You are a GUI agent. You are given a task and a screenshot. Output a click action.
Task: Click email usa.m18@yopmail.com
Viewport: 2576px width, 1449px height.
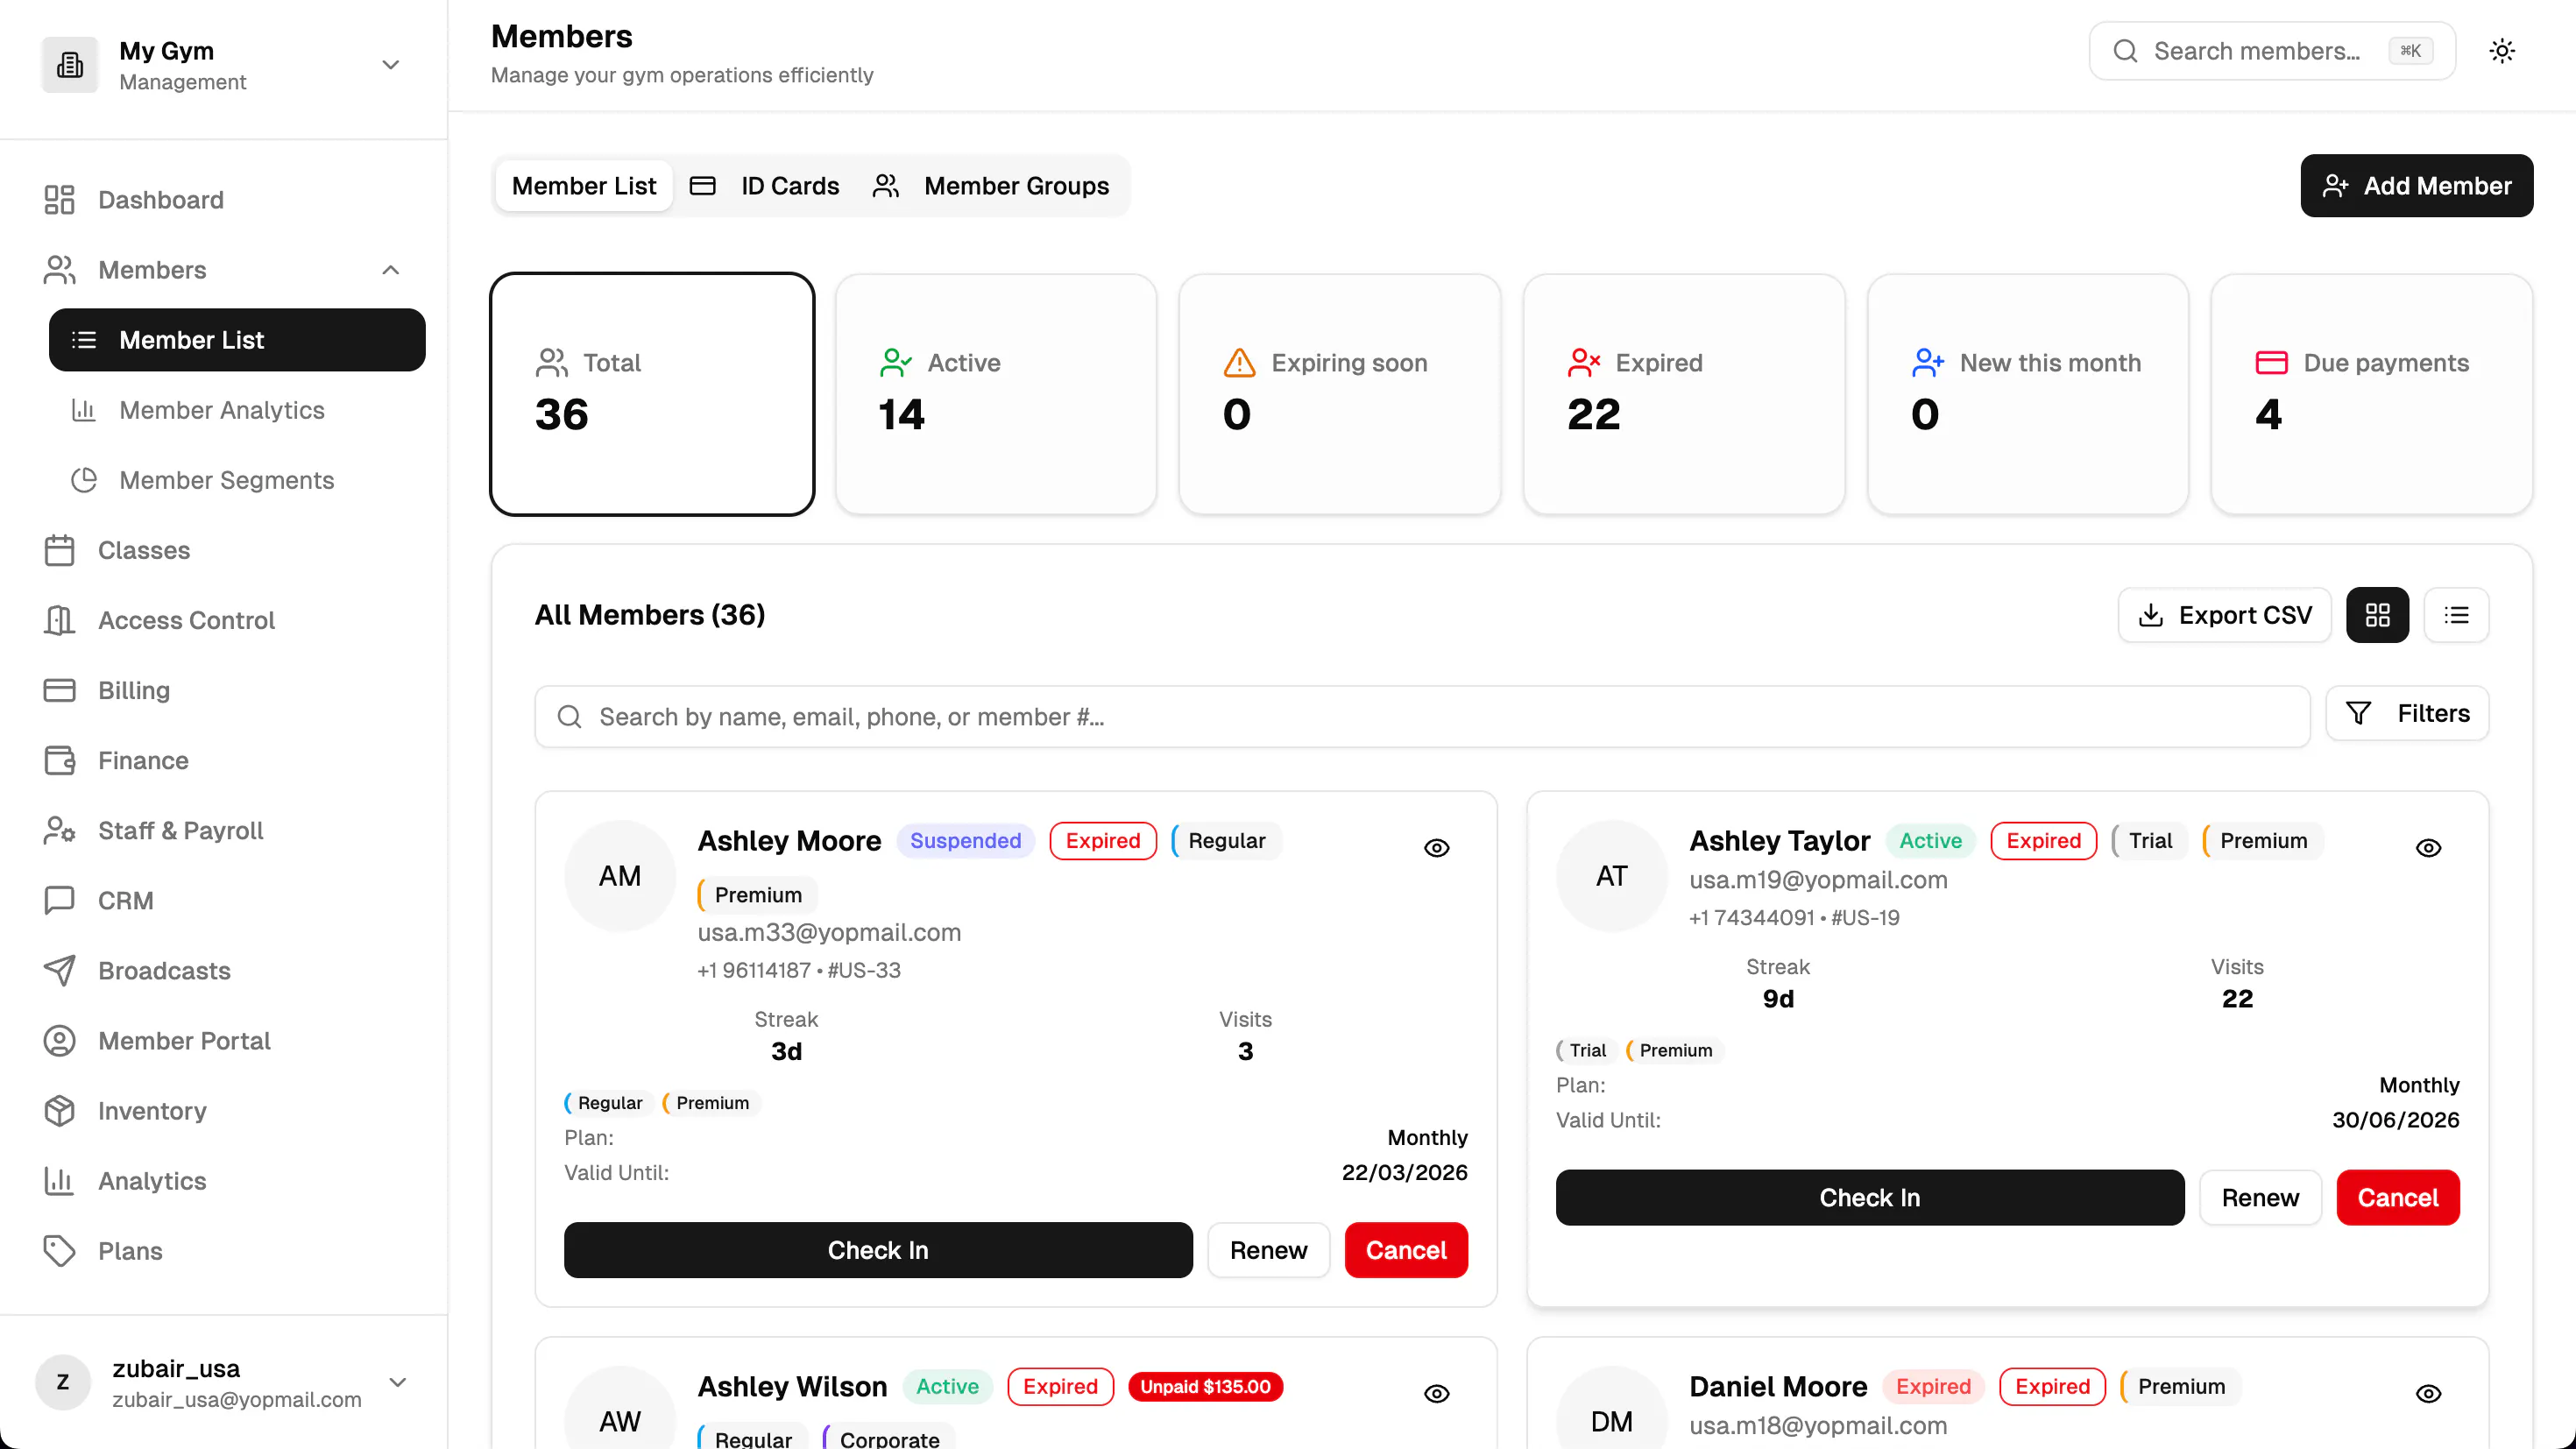point(1818,1426)
